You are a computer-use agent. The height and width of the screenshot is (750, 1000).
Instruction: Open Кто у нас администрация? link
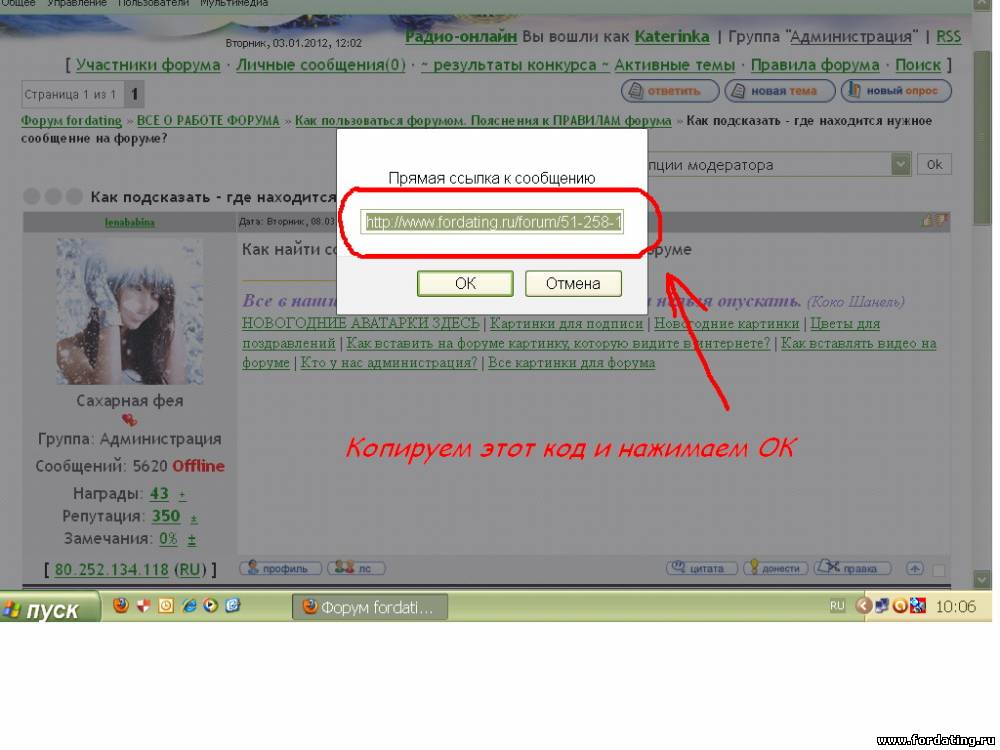tap(388, 363)
